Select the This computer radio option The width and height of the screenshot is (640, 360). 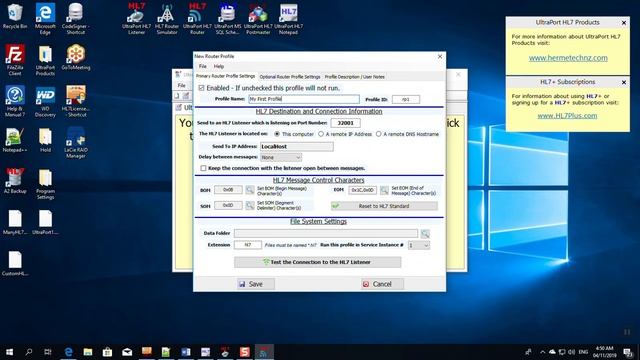(x=277, y=134)
